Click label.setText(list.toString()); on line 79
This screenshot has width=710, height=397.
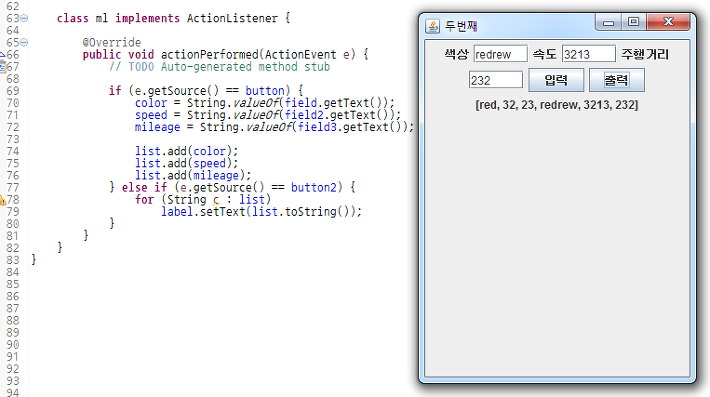pos(261,211)
